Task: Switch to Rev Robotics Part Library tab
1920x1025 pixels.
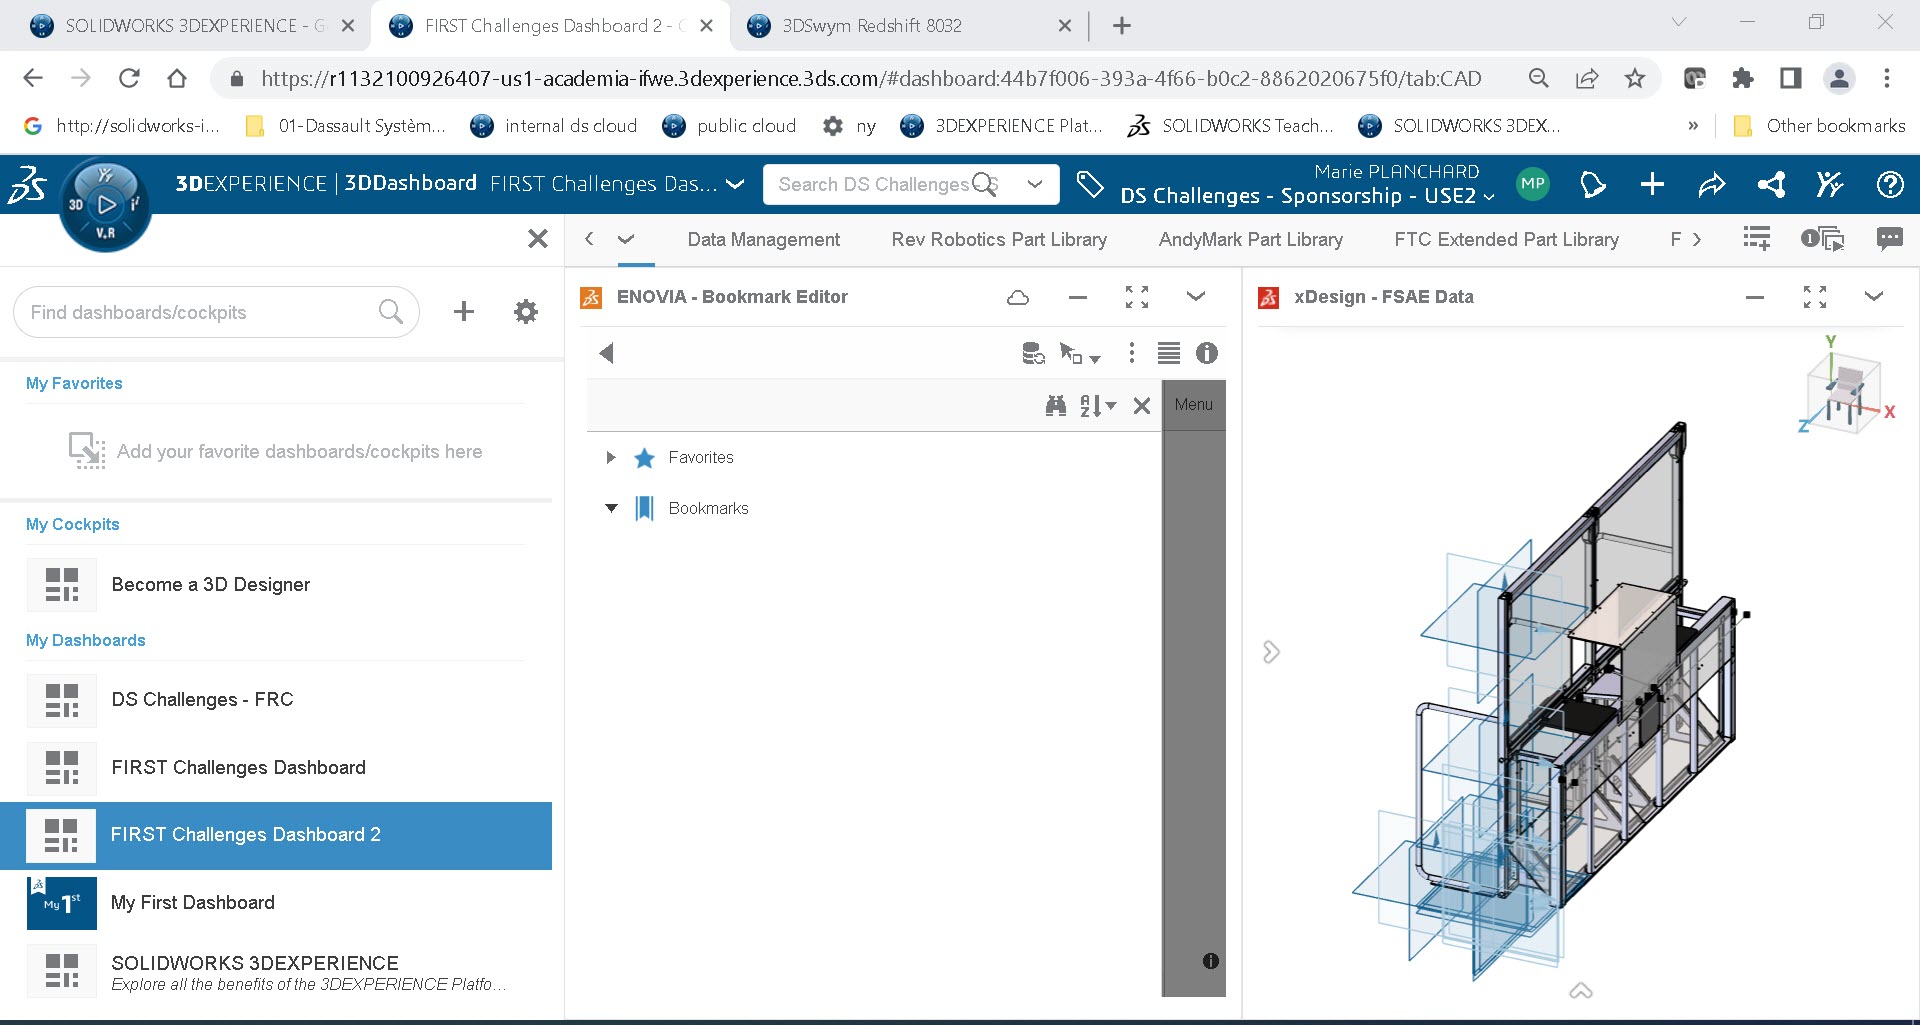Action: pos(999,240)
